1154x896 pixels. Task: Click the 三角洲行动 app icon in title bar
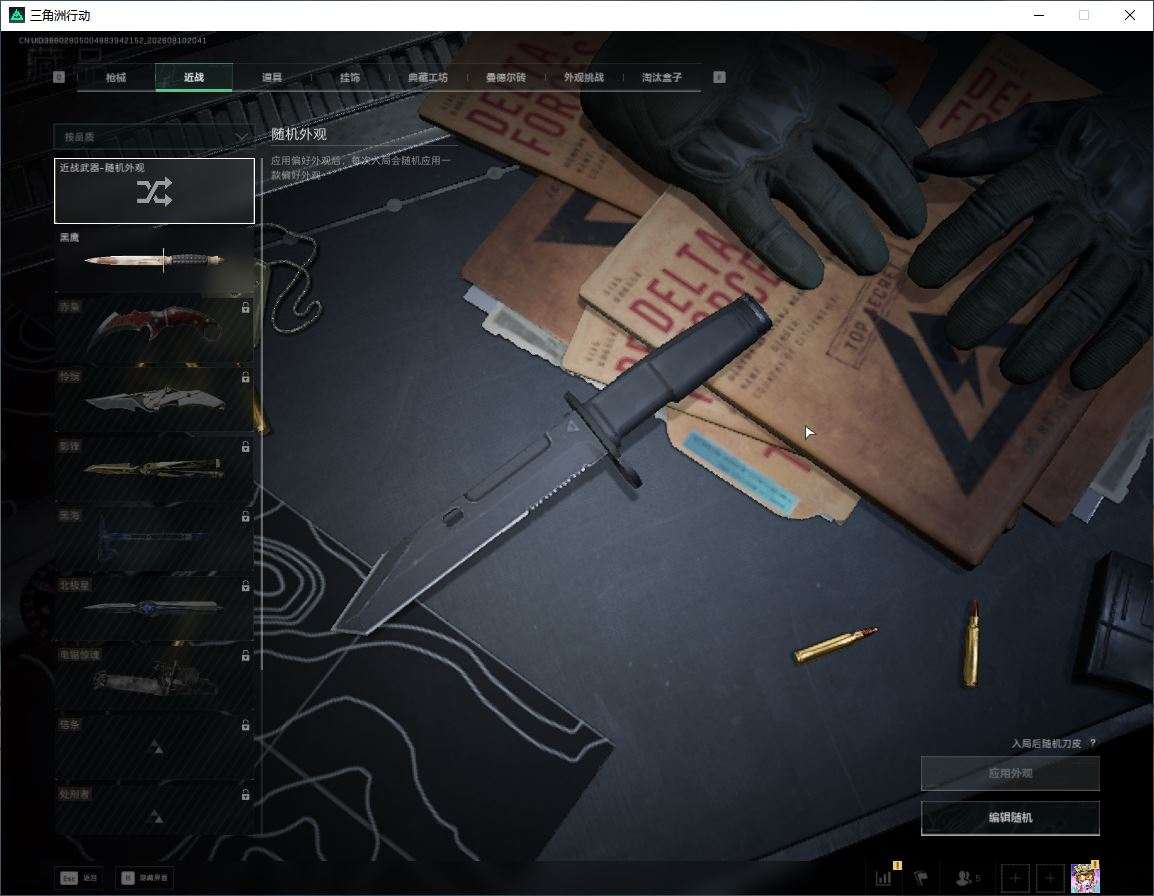(16, 15)
